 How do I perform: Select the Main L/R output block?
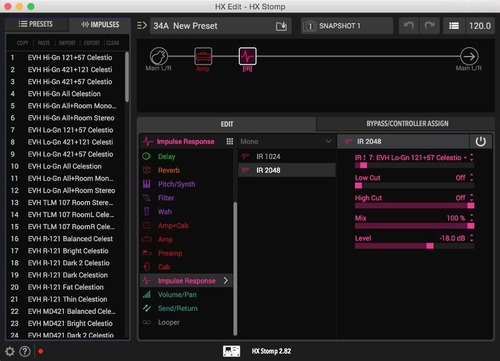469,56
